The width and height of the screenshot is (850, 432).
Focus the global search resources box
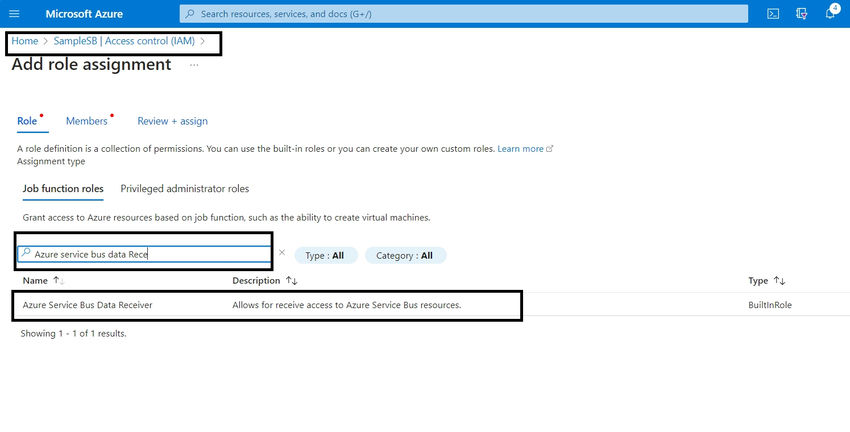[x=463, y=14]
